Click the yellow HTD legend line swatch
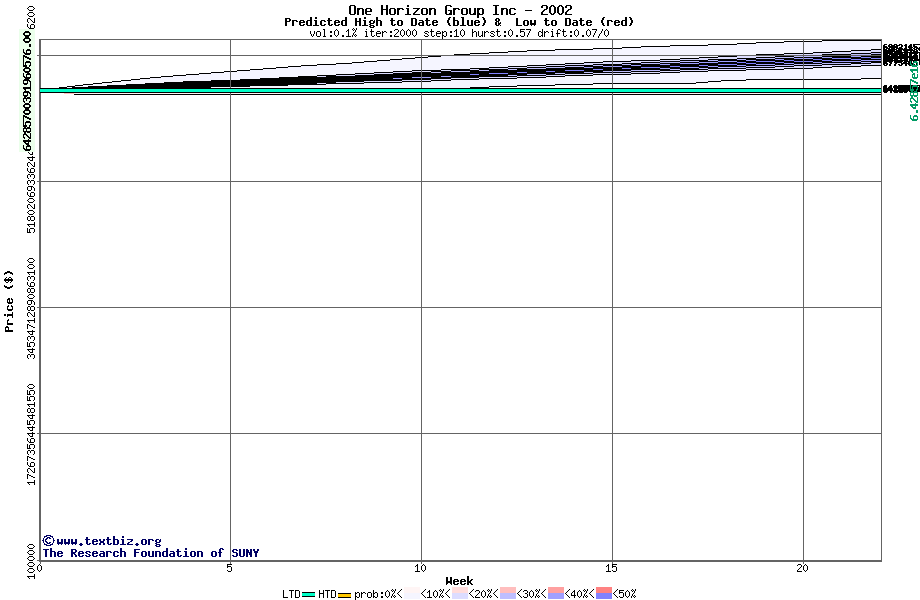Image resolution: width=920 pixels, height=600 pixels. (344, 595)
